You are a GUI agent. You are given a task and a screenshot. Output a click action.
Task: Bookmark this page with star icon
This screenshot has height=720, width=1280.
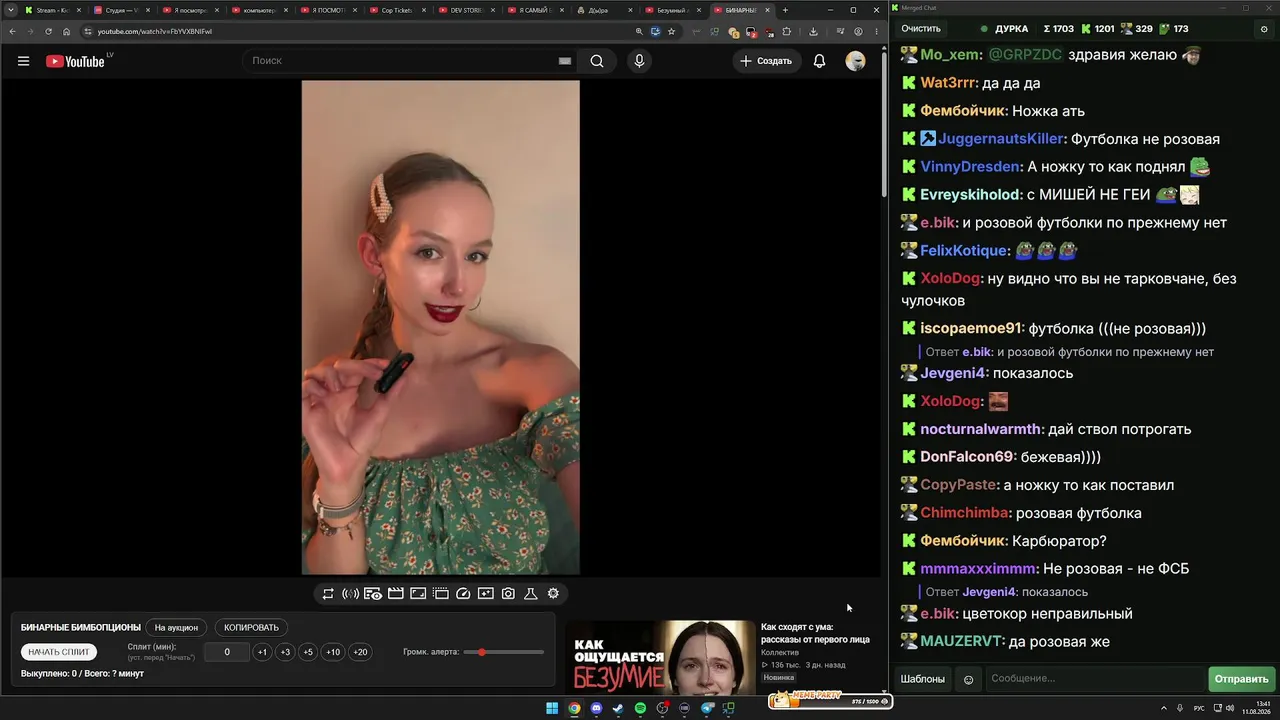click(671, 31)
